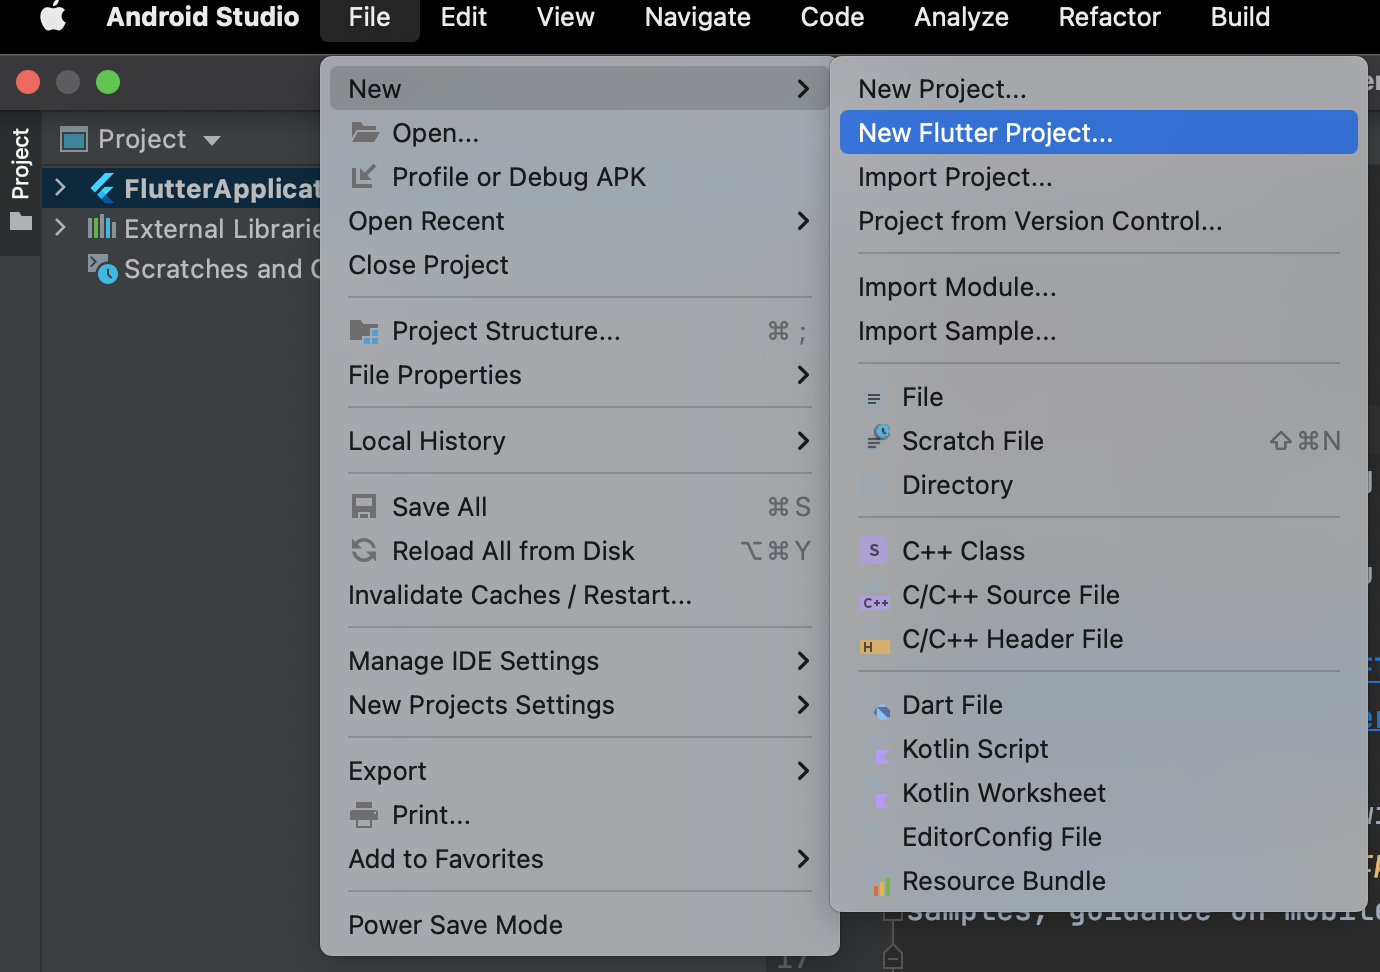Expand the External Libraries tree node
The width and height of the screenshot is (1380, 972).
61,228
